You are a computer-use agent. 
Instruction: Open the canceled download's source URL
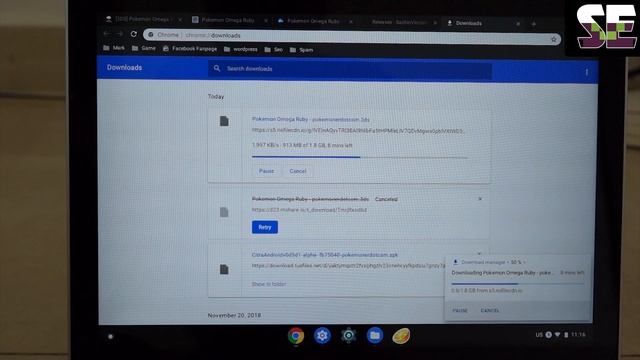click(x=309, y=210)
